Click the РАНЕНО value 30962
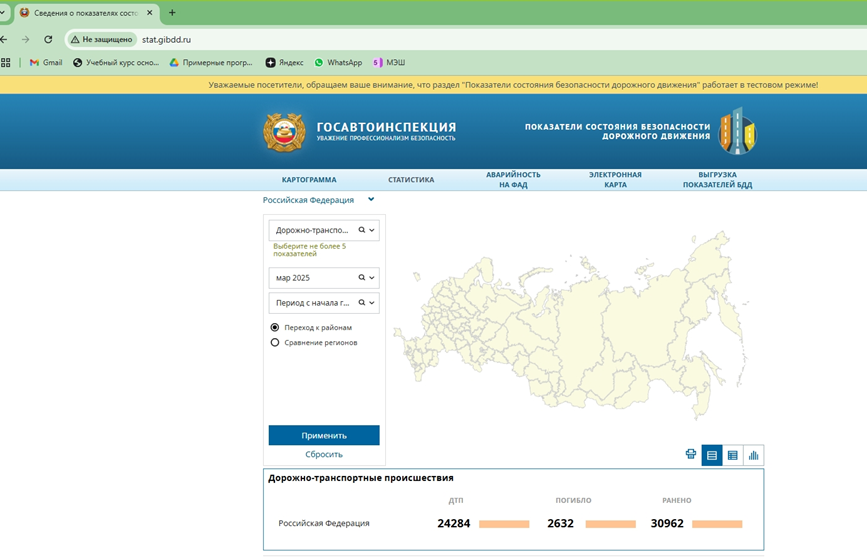The width and height of the screenshot is (867, 558). 667,523
